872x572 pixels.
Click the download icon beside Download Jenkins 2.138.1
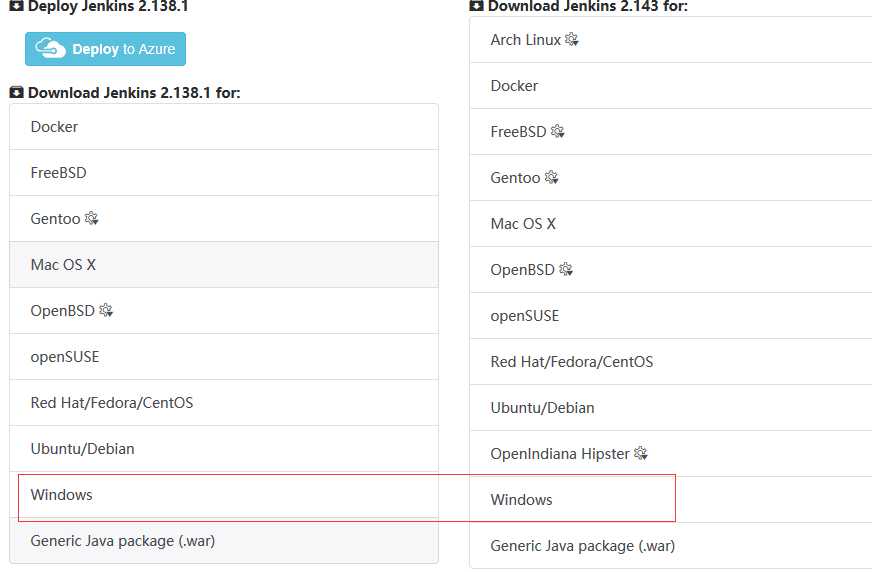click(x=17, y=92)
